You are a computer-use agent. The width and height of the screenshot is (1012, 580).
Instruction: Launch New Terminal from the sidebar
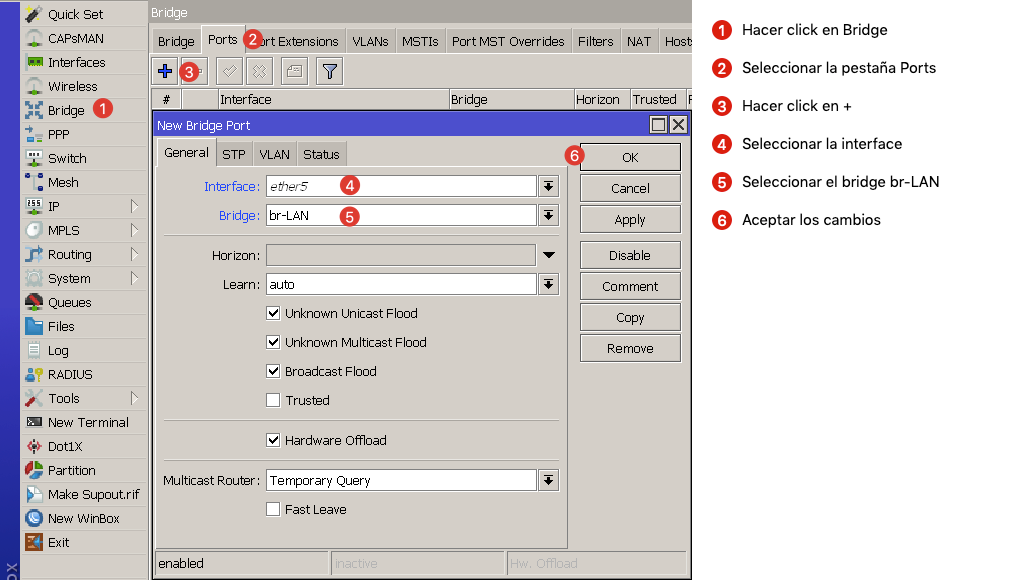point(87,422)
